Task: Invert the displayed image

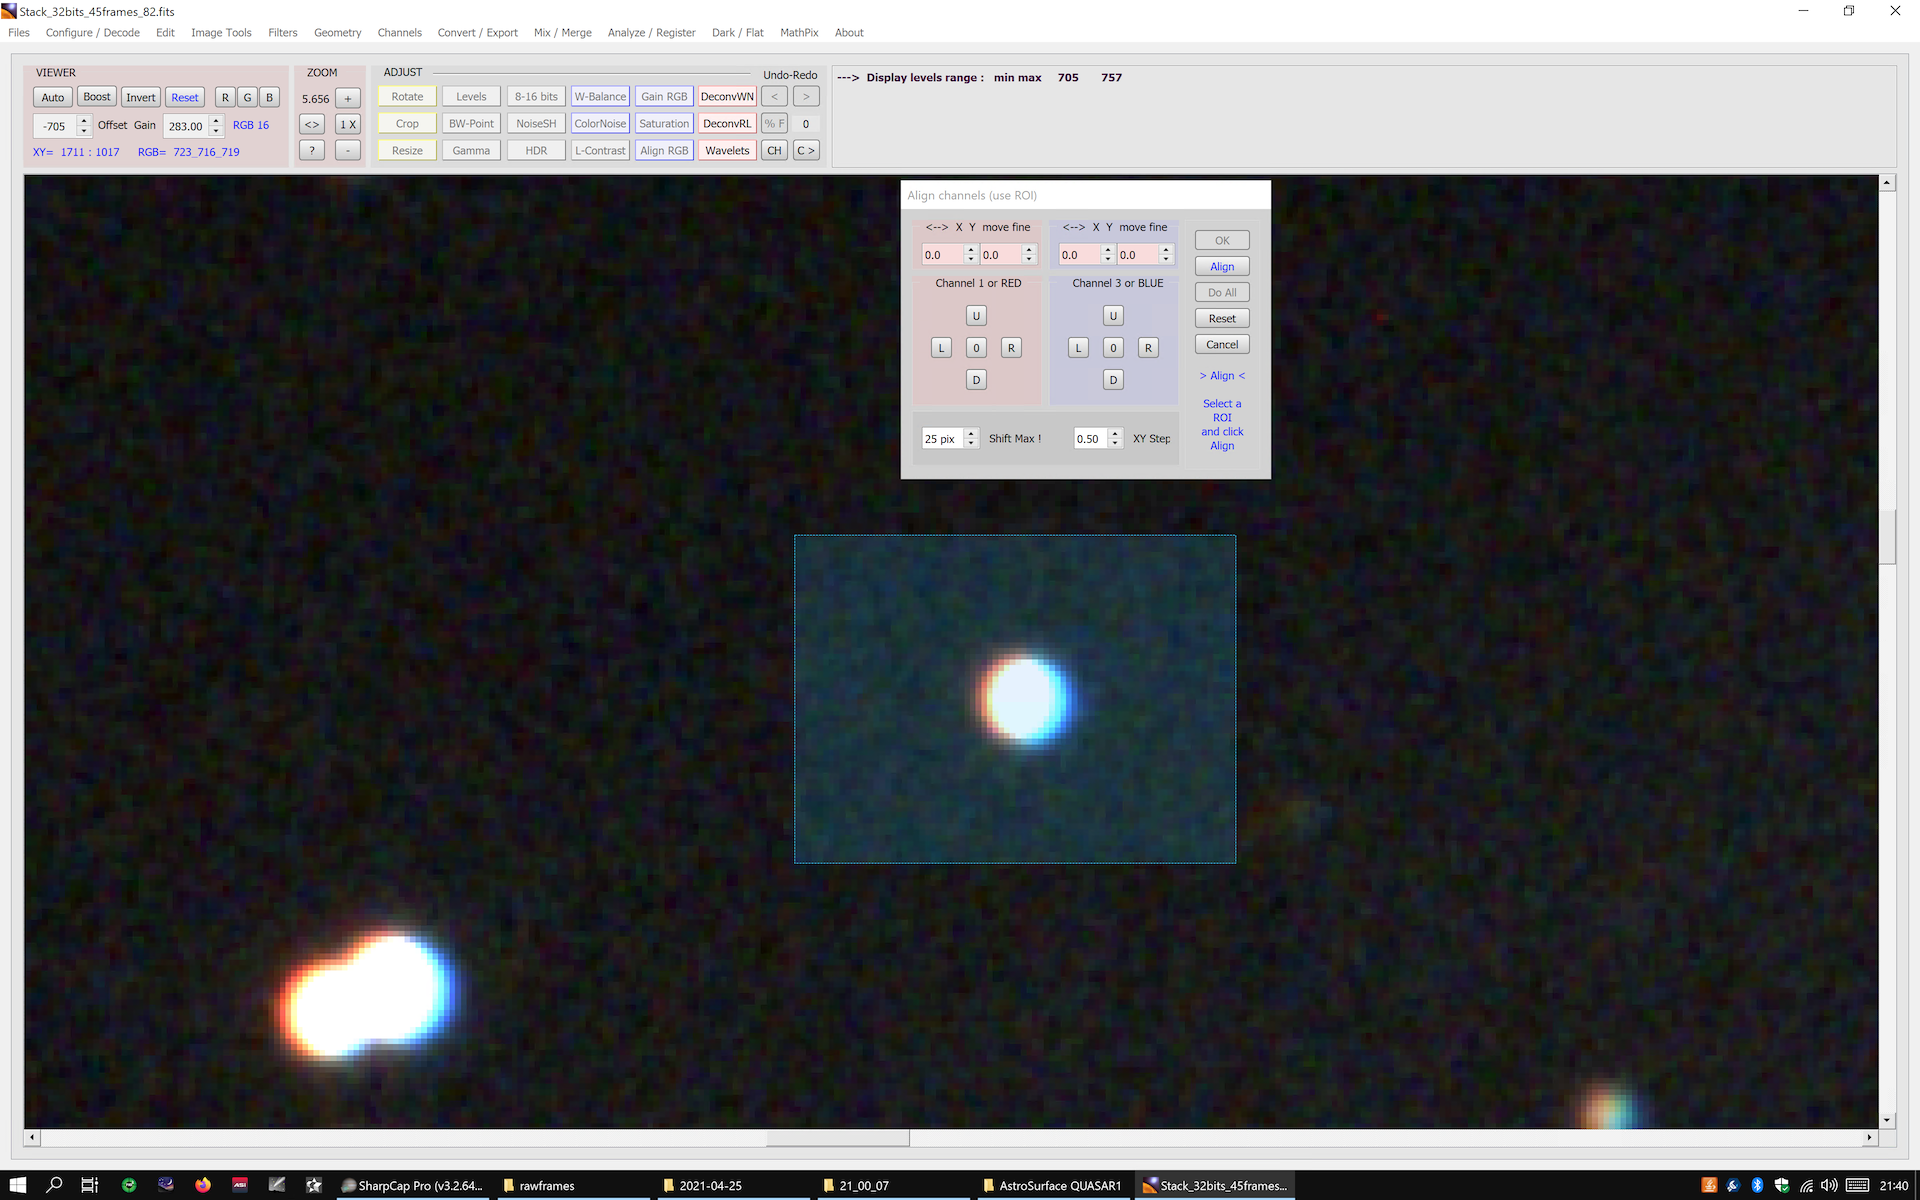Action: click(x=141, y=97)
